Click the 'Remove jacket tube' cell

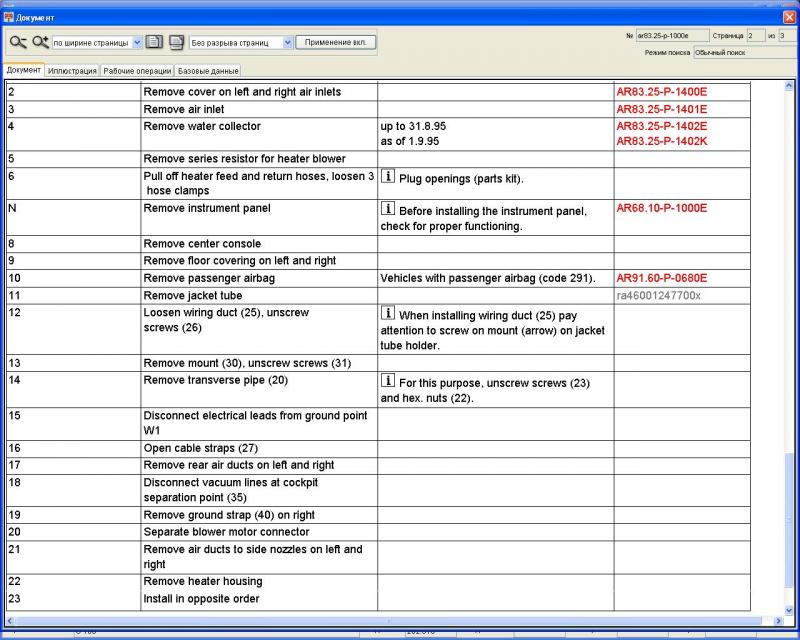pyautogui.click(x=259, y=296)
